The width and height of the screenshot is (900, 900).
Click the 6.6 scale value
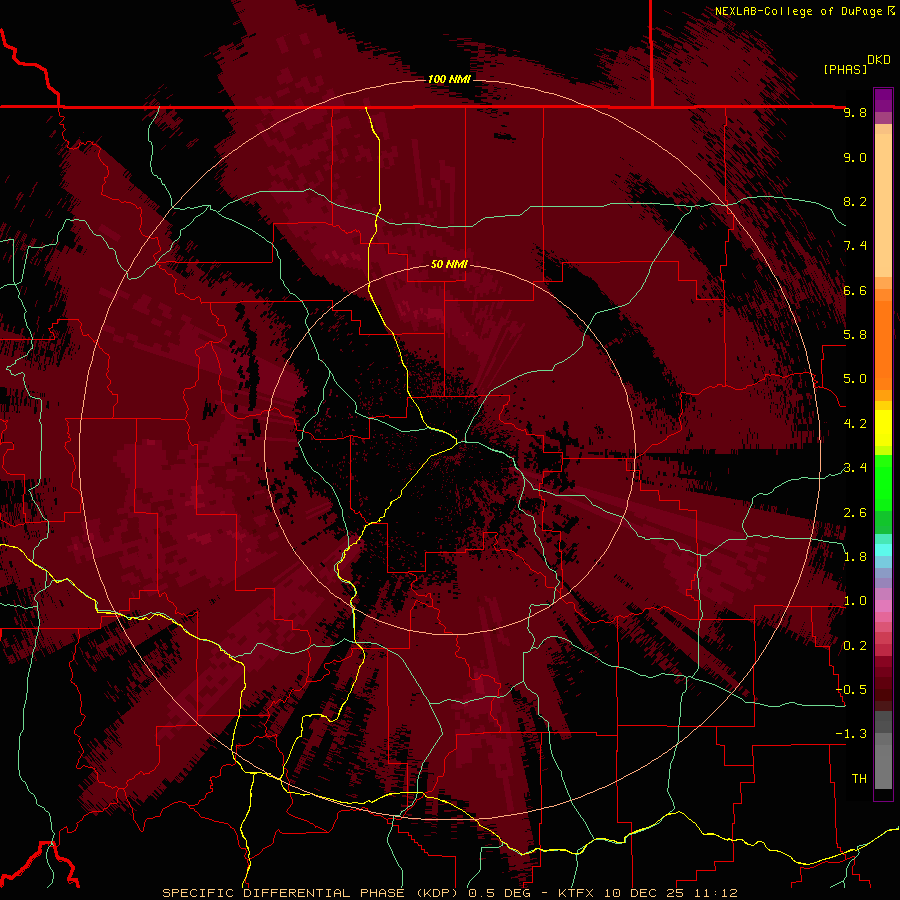(x=855, y=290)
